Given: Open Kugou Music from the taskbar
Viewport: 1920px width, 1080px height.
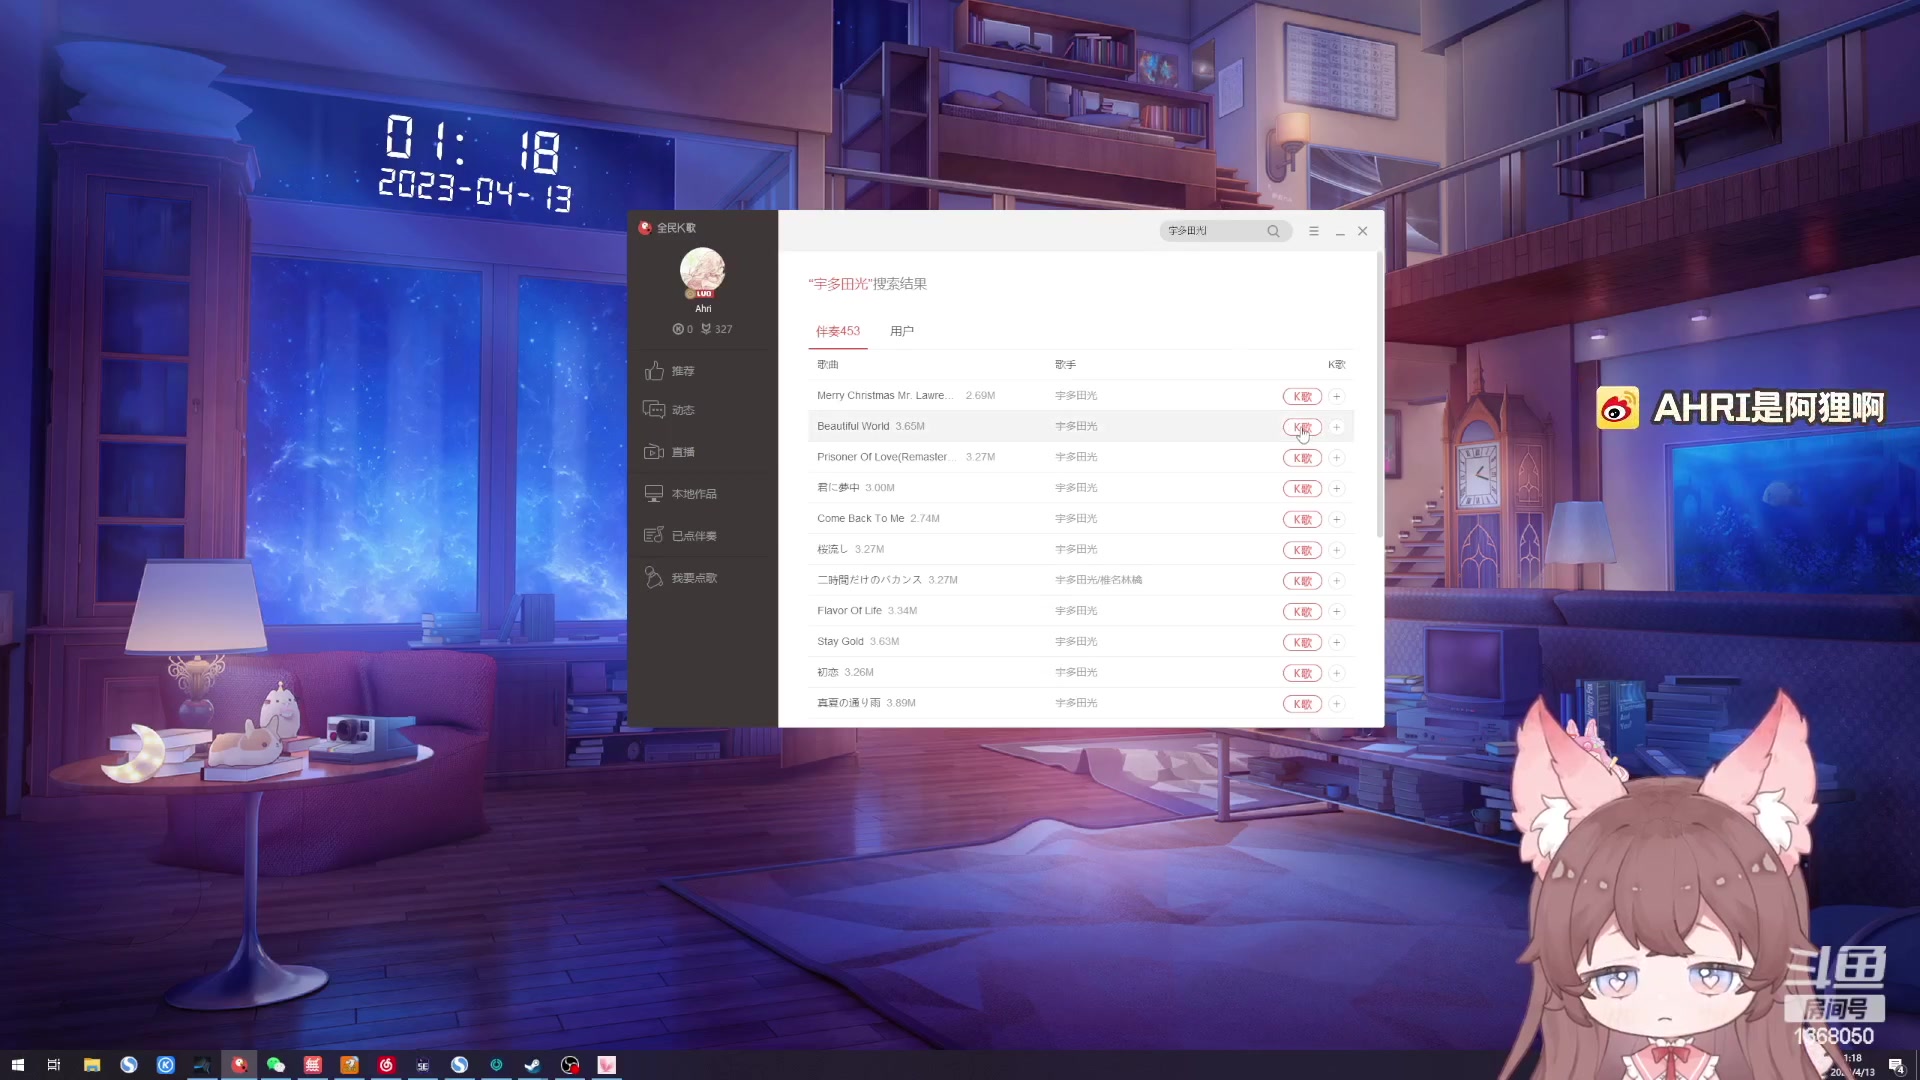Looking at the screenshot, I should pyautogui.click(x=166, y=1065).
